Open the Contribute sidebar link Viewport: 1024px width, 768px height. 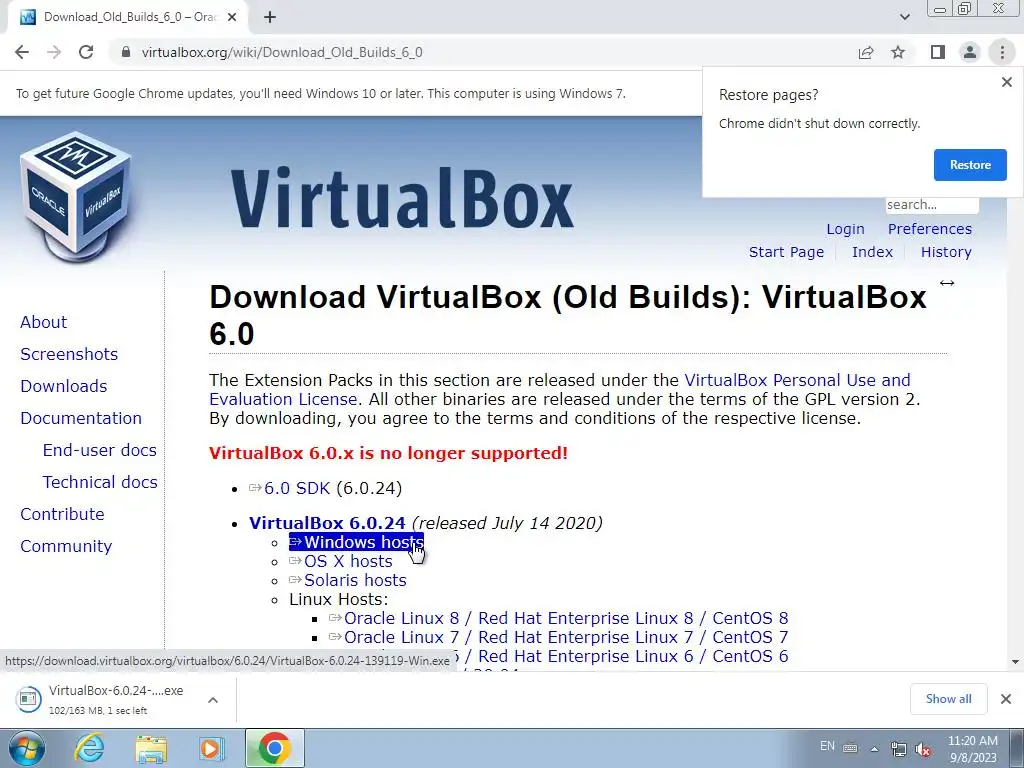tap(62, 514)
